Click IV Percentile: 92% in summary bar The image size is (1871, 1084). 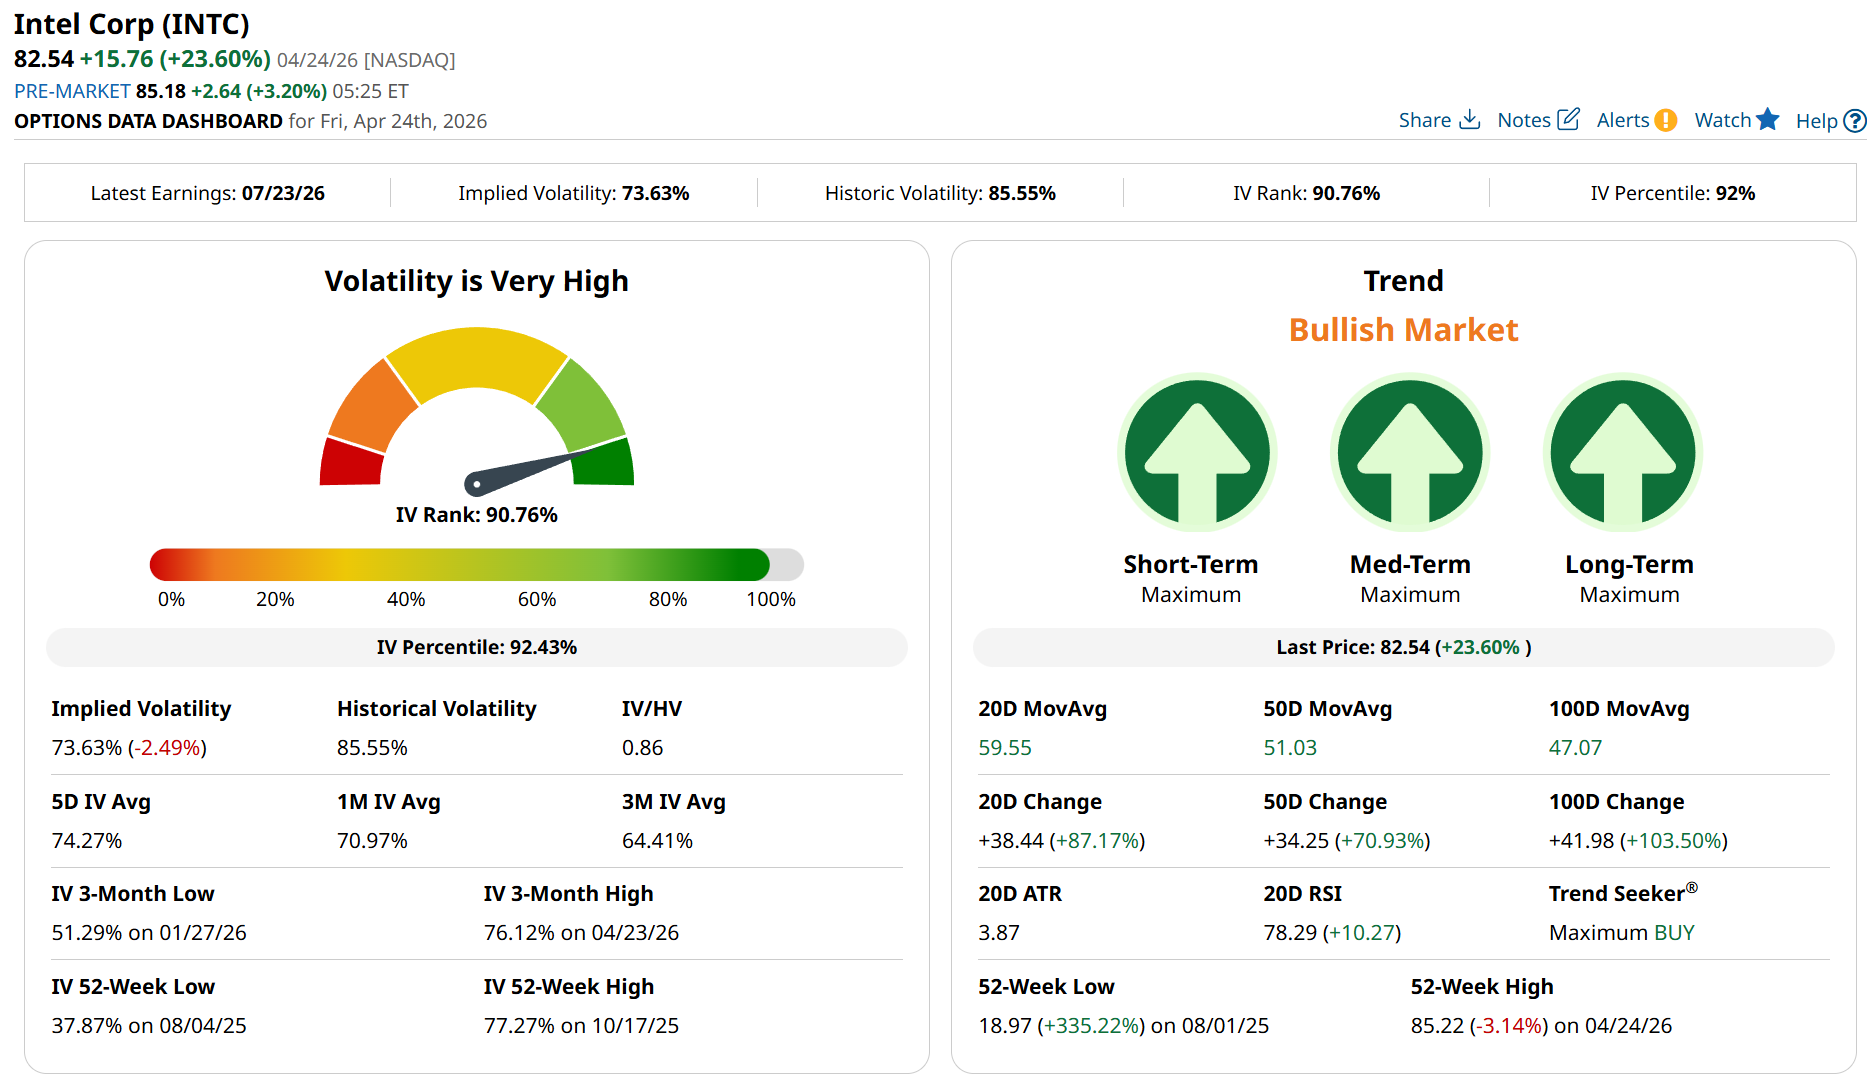pos(1673,193)
